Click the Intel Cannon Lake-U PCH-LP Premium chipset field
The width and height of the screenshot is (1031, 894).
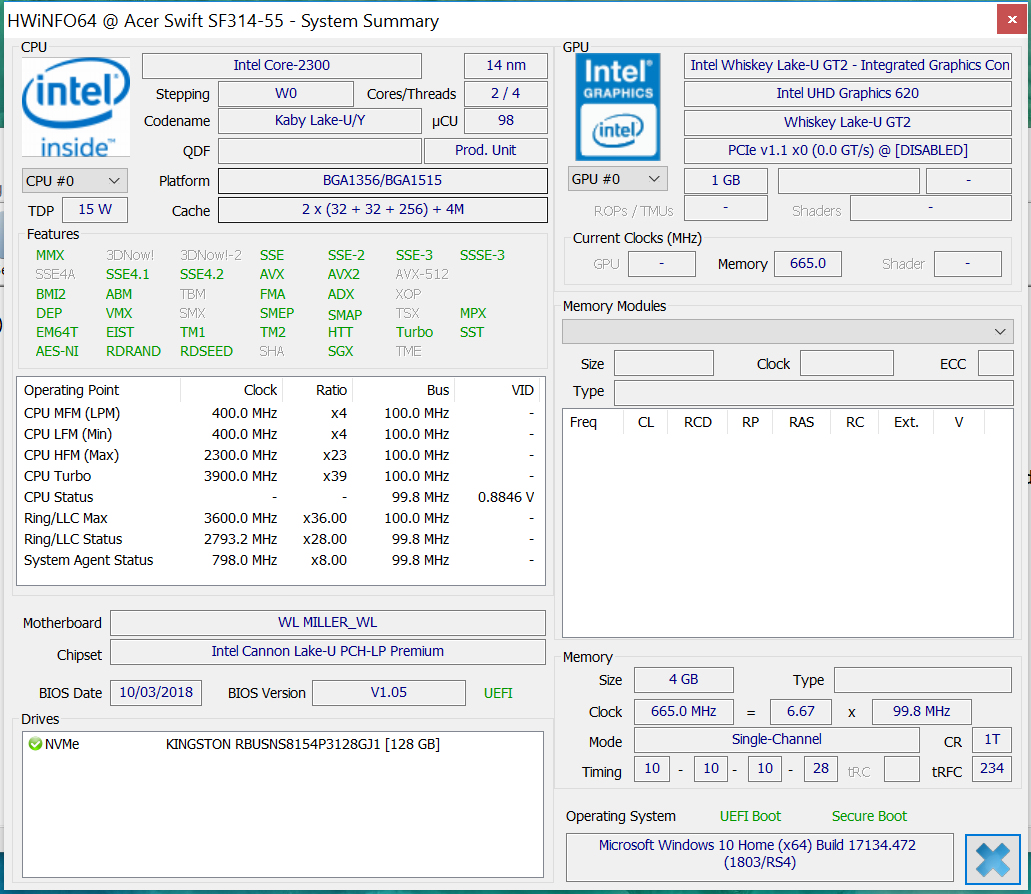[327, 651]
